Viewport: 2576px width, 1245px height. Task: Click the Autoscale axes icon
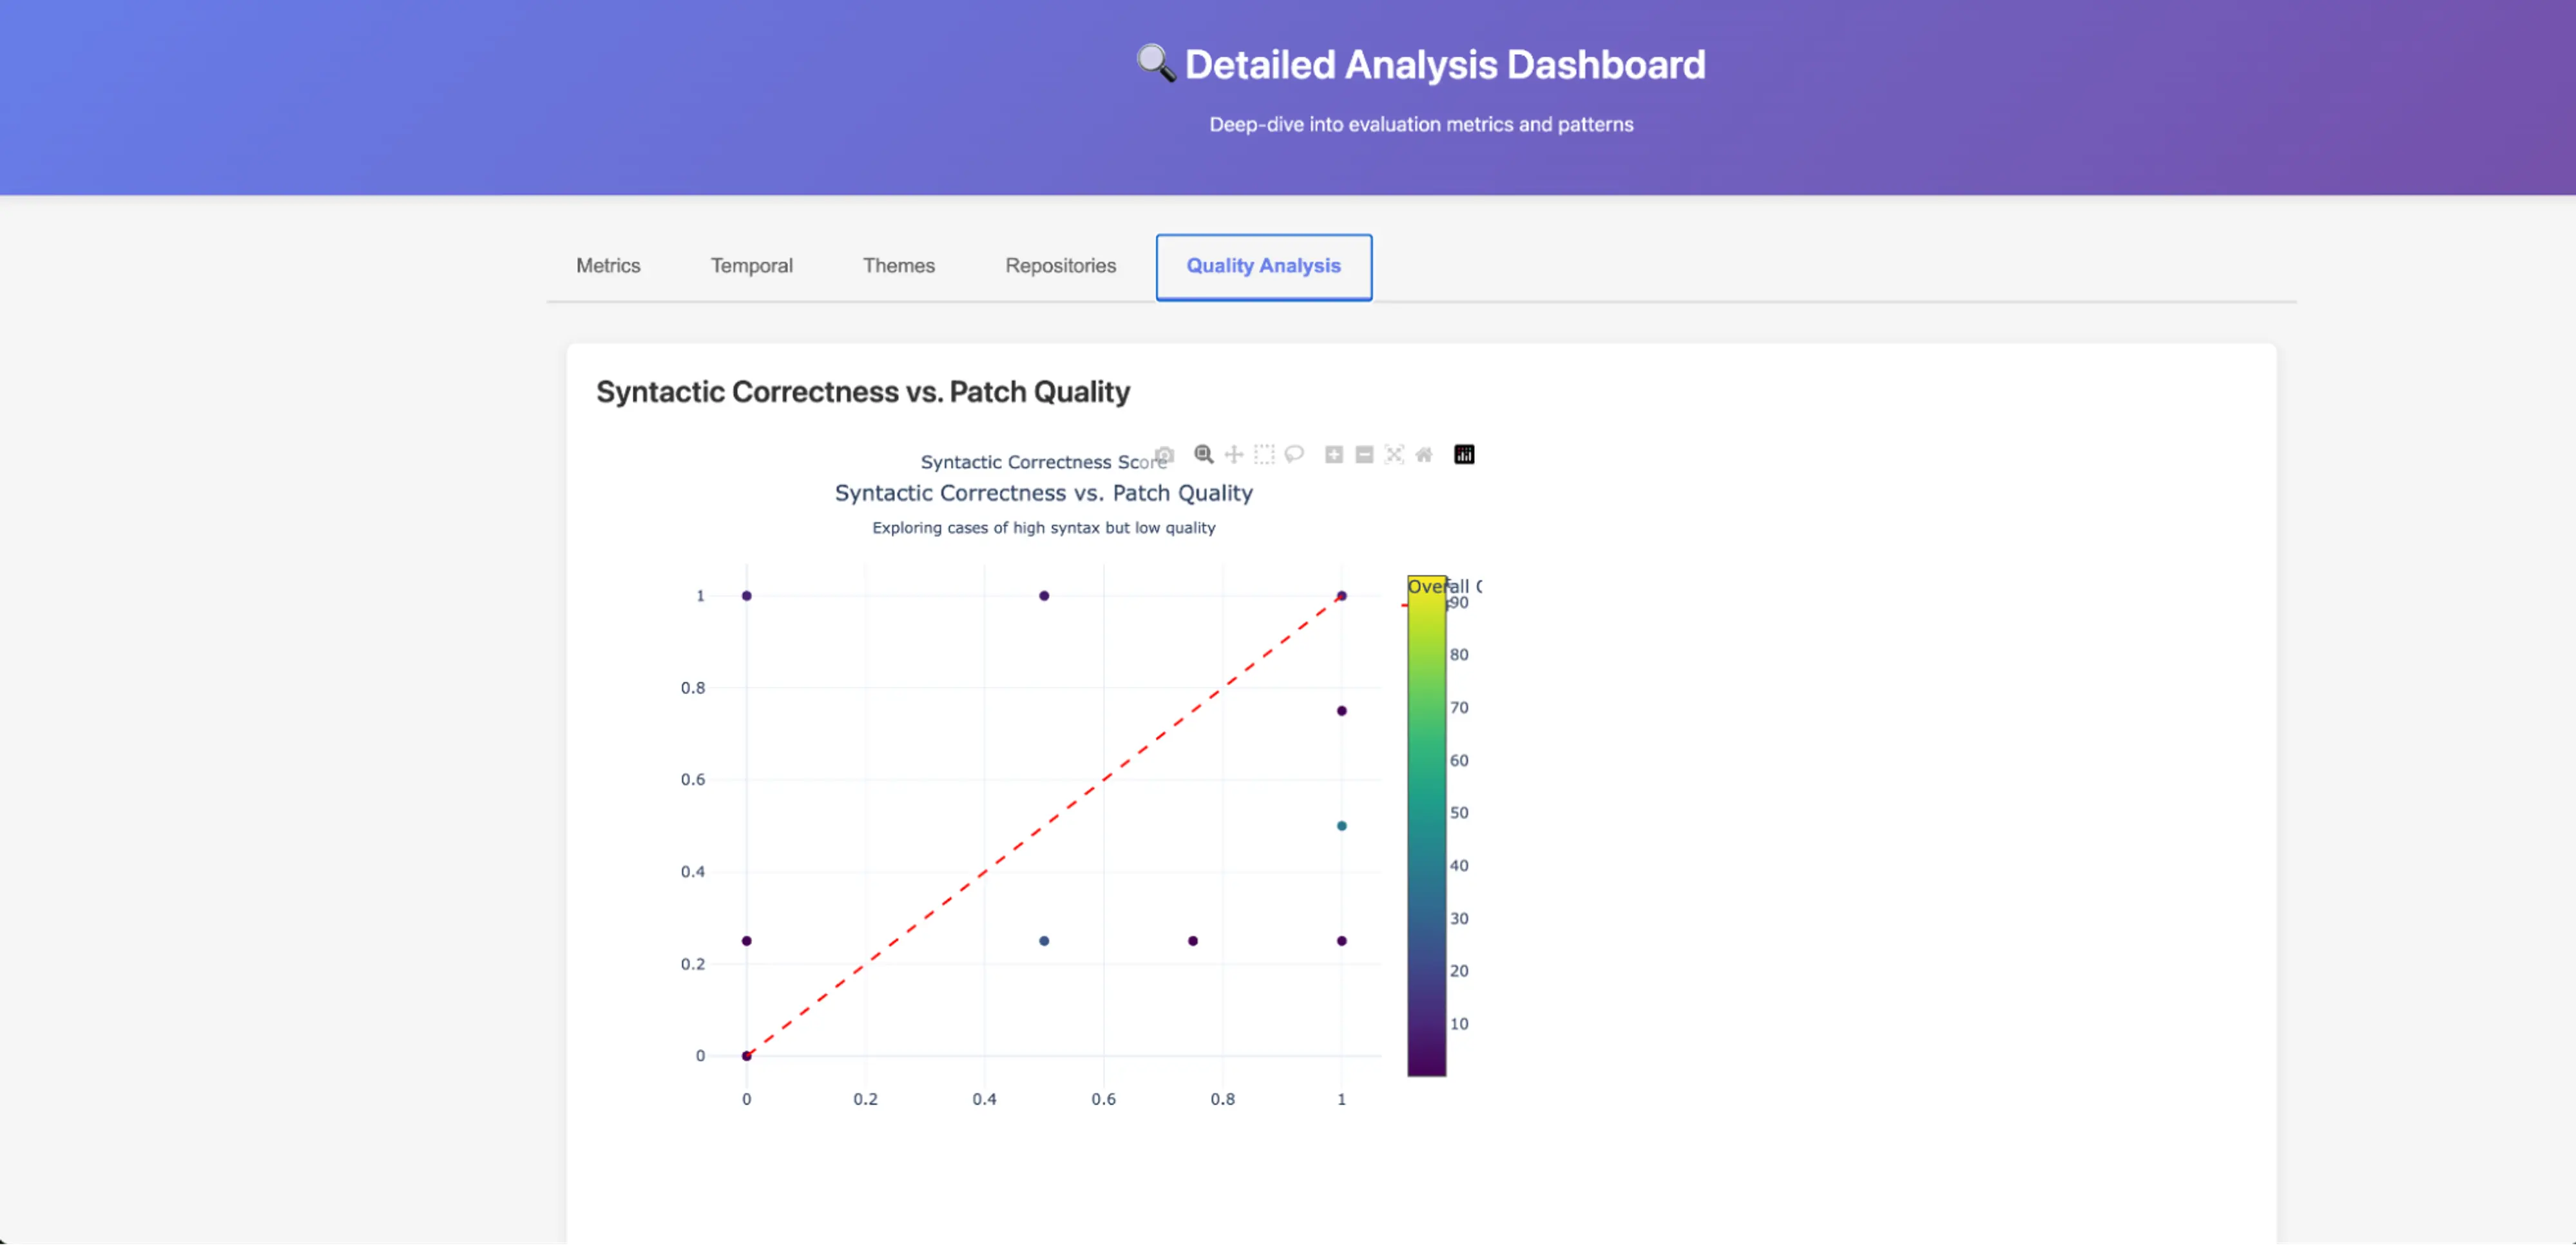[1394, 455]
